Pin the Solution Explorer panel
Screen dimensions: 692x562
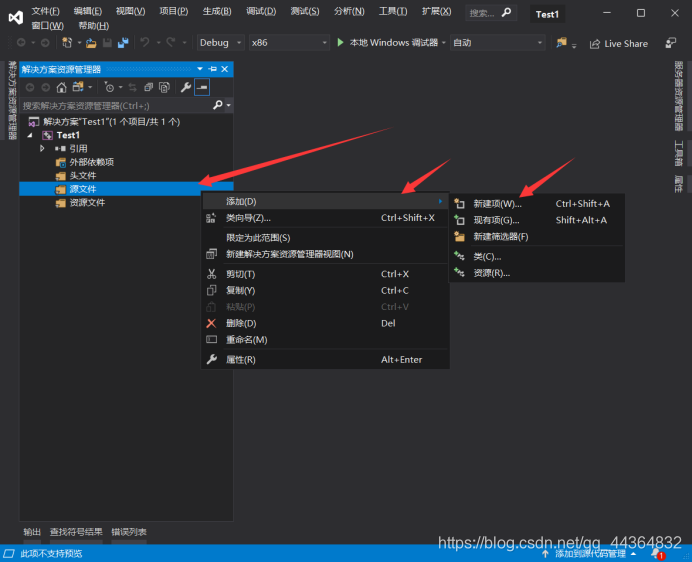tap(213, 69)
